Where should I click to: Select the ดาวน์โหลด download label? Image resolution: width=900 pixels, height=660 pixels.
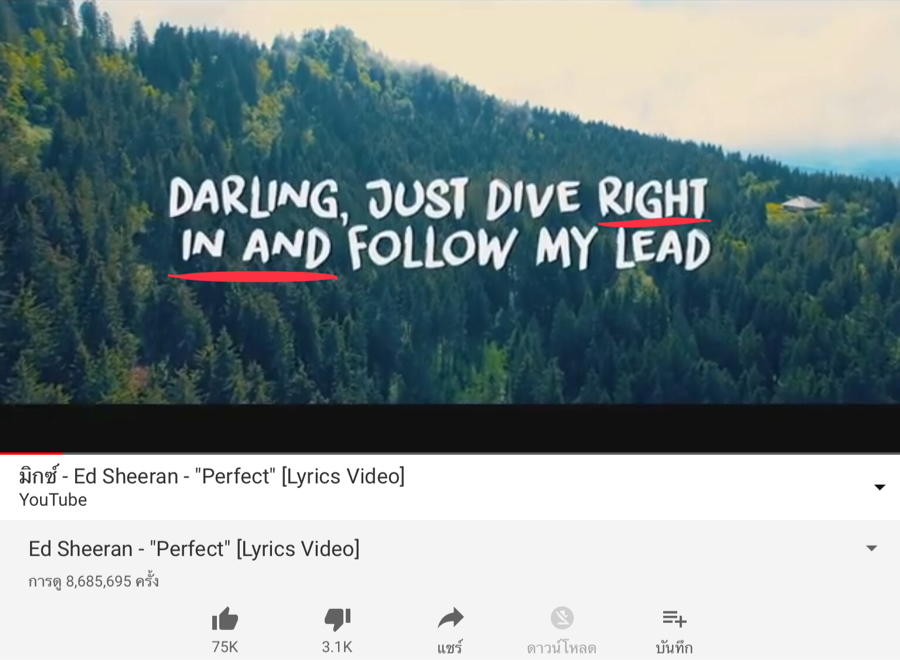click(561, 648)
